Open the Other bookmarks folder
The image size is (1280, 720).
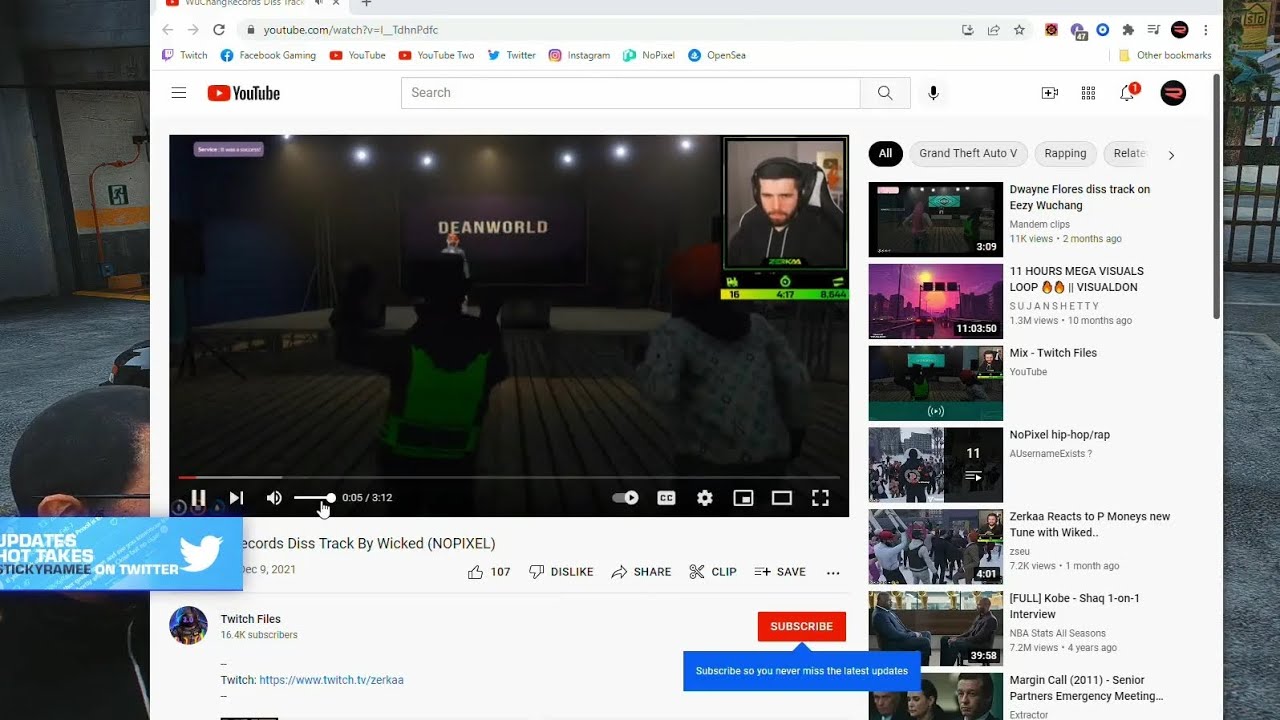click(x=1165, y=55)
